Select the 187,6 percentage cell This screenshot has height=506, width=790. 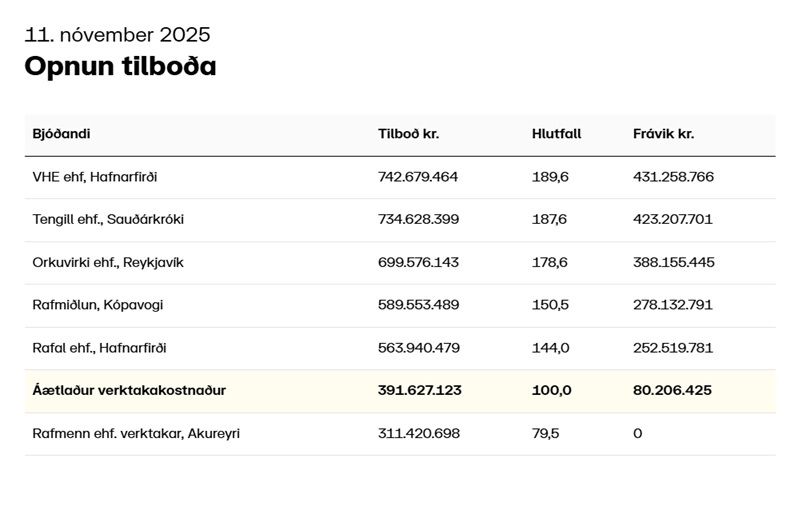[549, 220]
